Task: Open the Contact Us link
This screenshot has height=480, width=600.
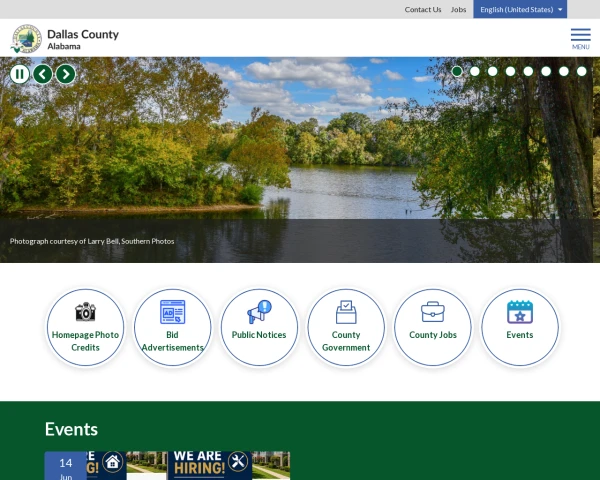Action: tap(423, 10)
